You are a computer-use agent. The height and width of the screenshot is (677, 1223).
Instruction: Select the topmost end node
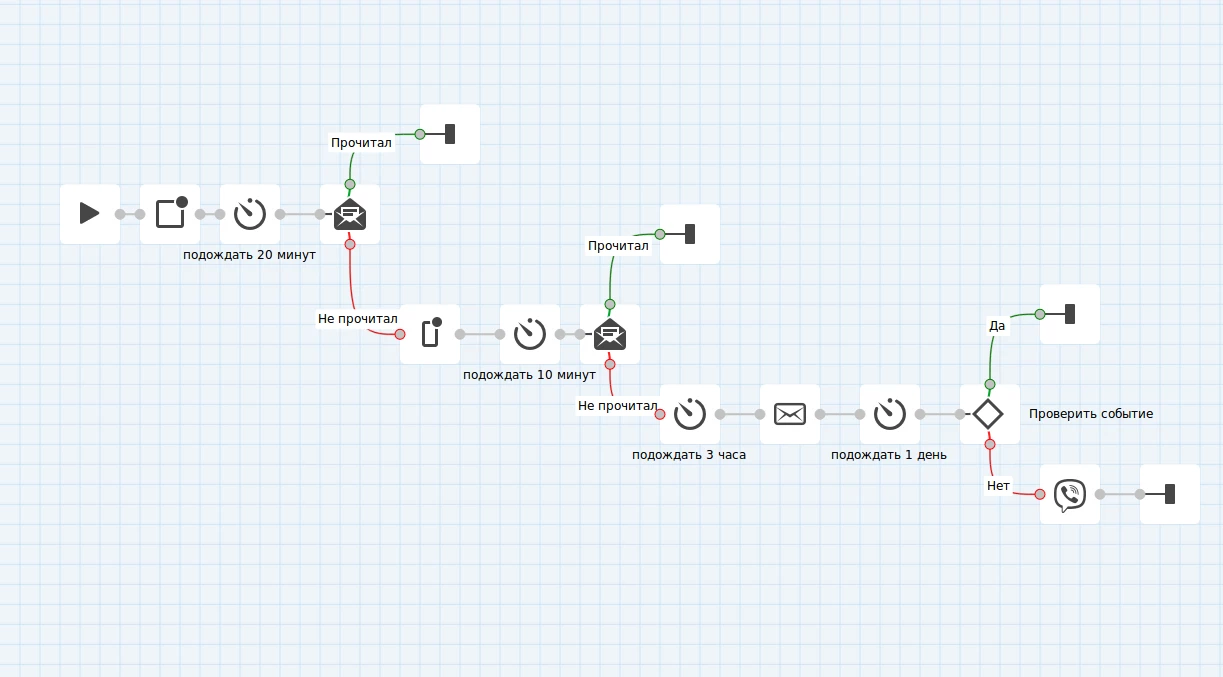click(449, 134)
